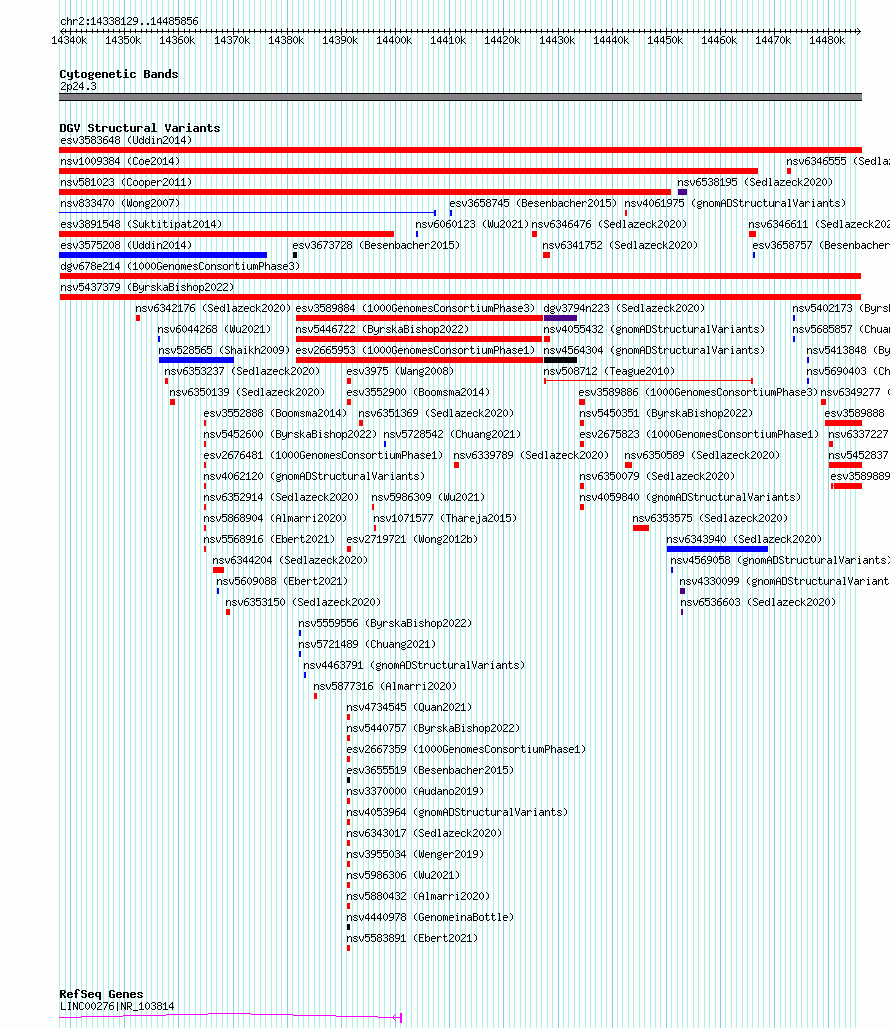Click nsv6342176 (Sedlazeck2020) label
This screenshot has width=890, height=1028.
[213, 308]
